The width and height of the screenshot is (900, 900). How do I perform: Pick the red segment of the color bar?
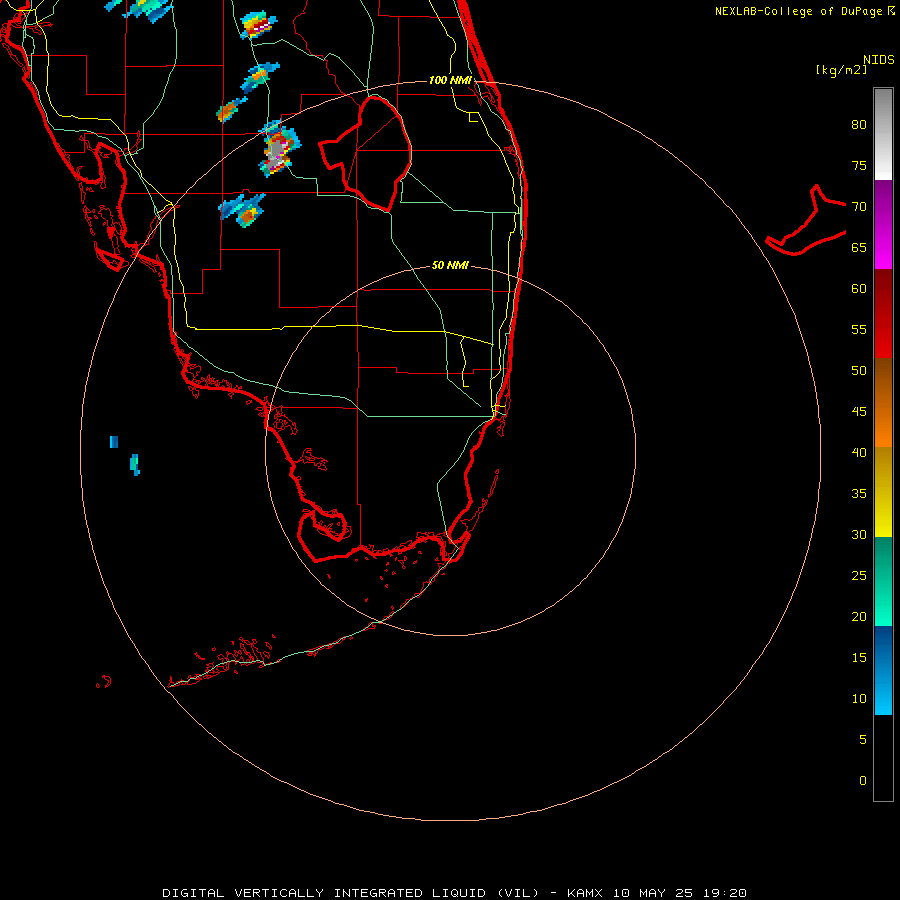coord(883,313)
